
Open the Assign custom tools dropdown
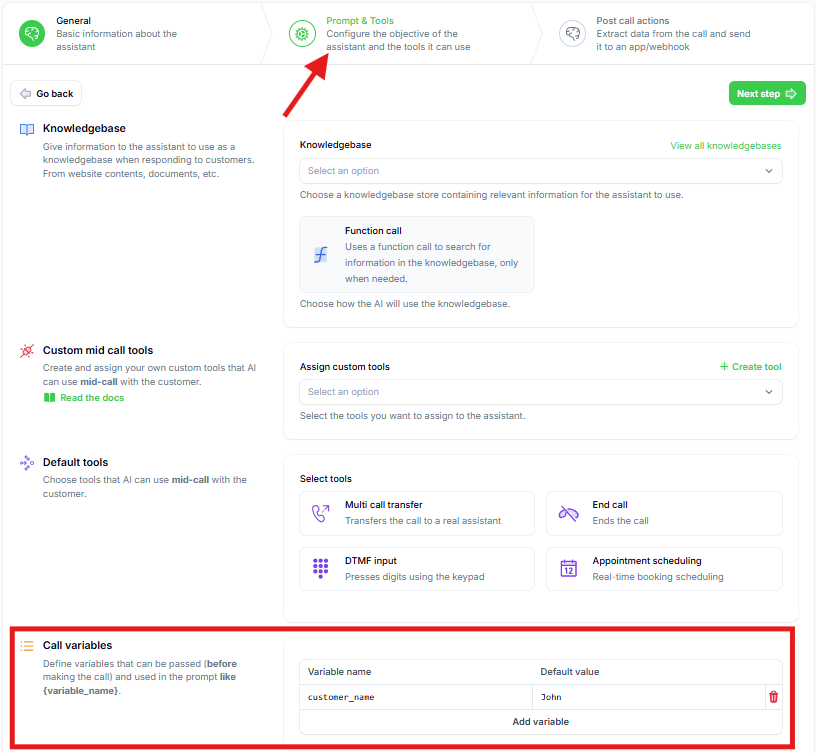[541, 392]
